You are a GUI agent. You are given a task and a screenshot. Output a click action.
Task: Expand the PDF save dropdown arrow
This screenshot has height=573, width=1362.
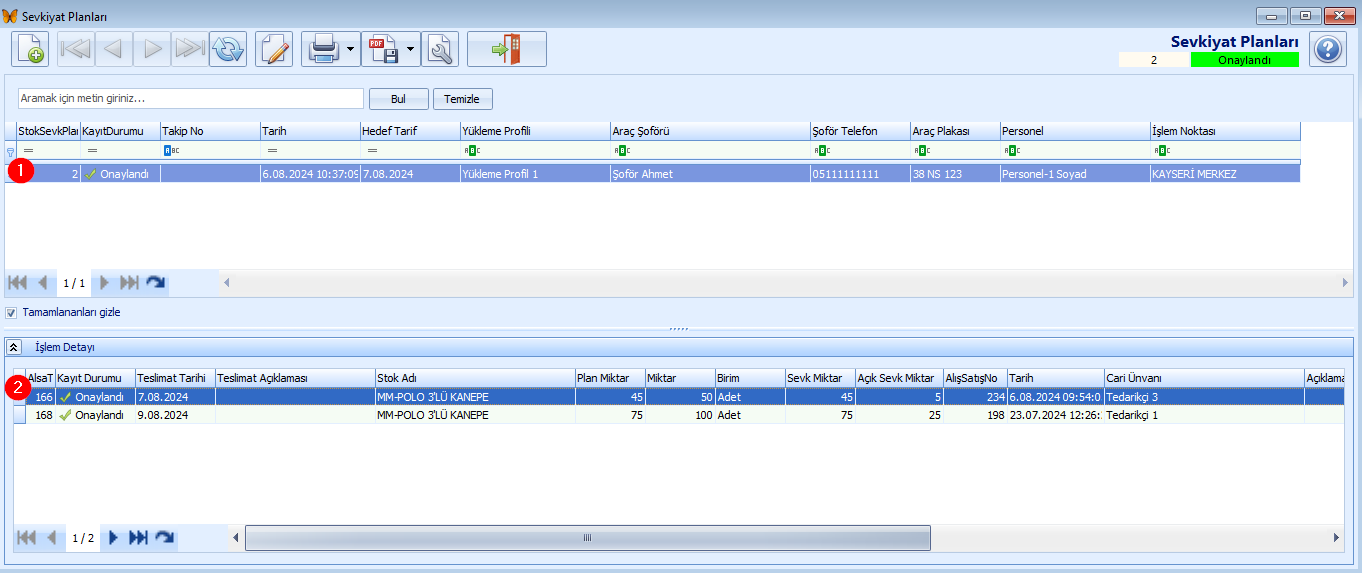[412, 49]
